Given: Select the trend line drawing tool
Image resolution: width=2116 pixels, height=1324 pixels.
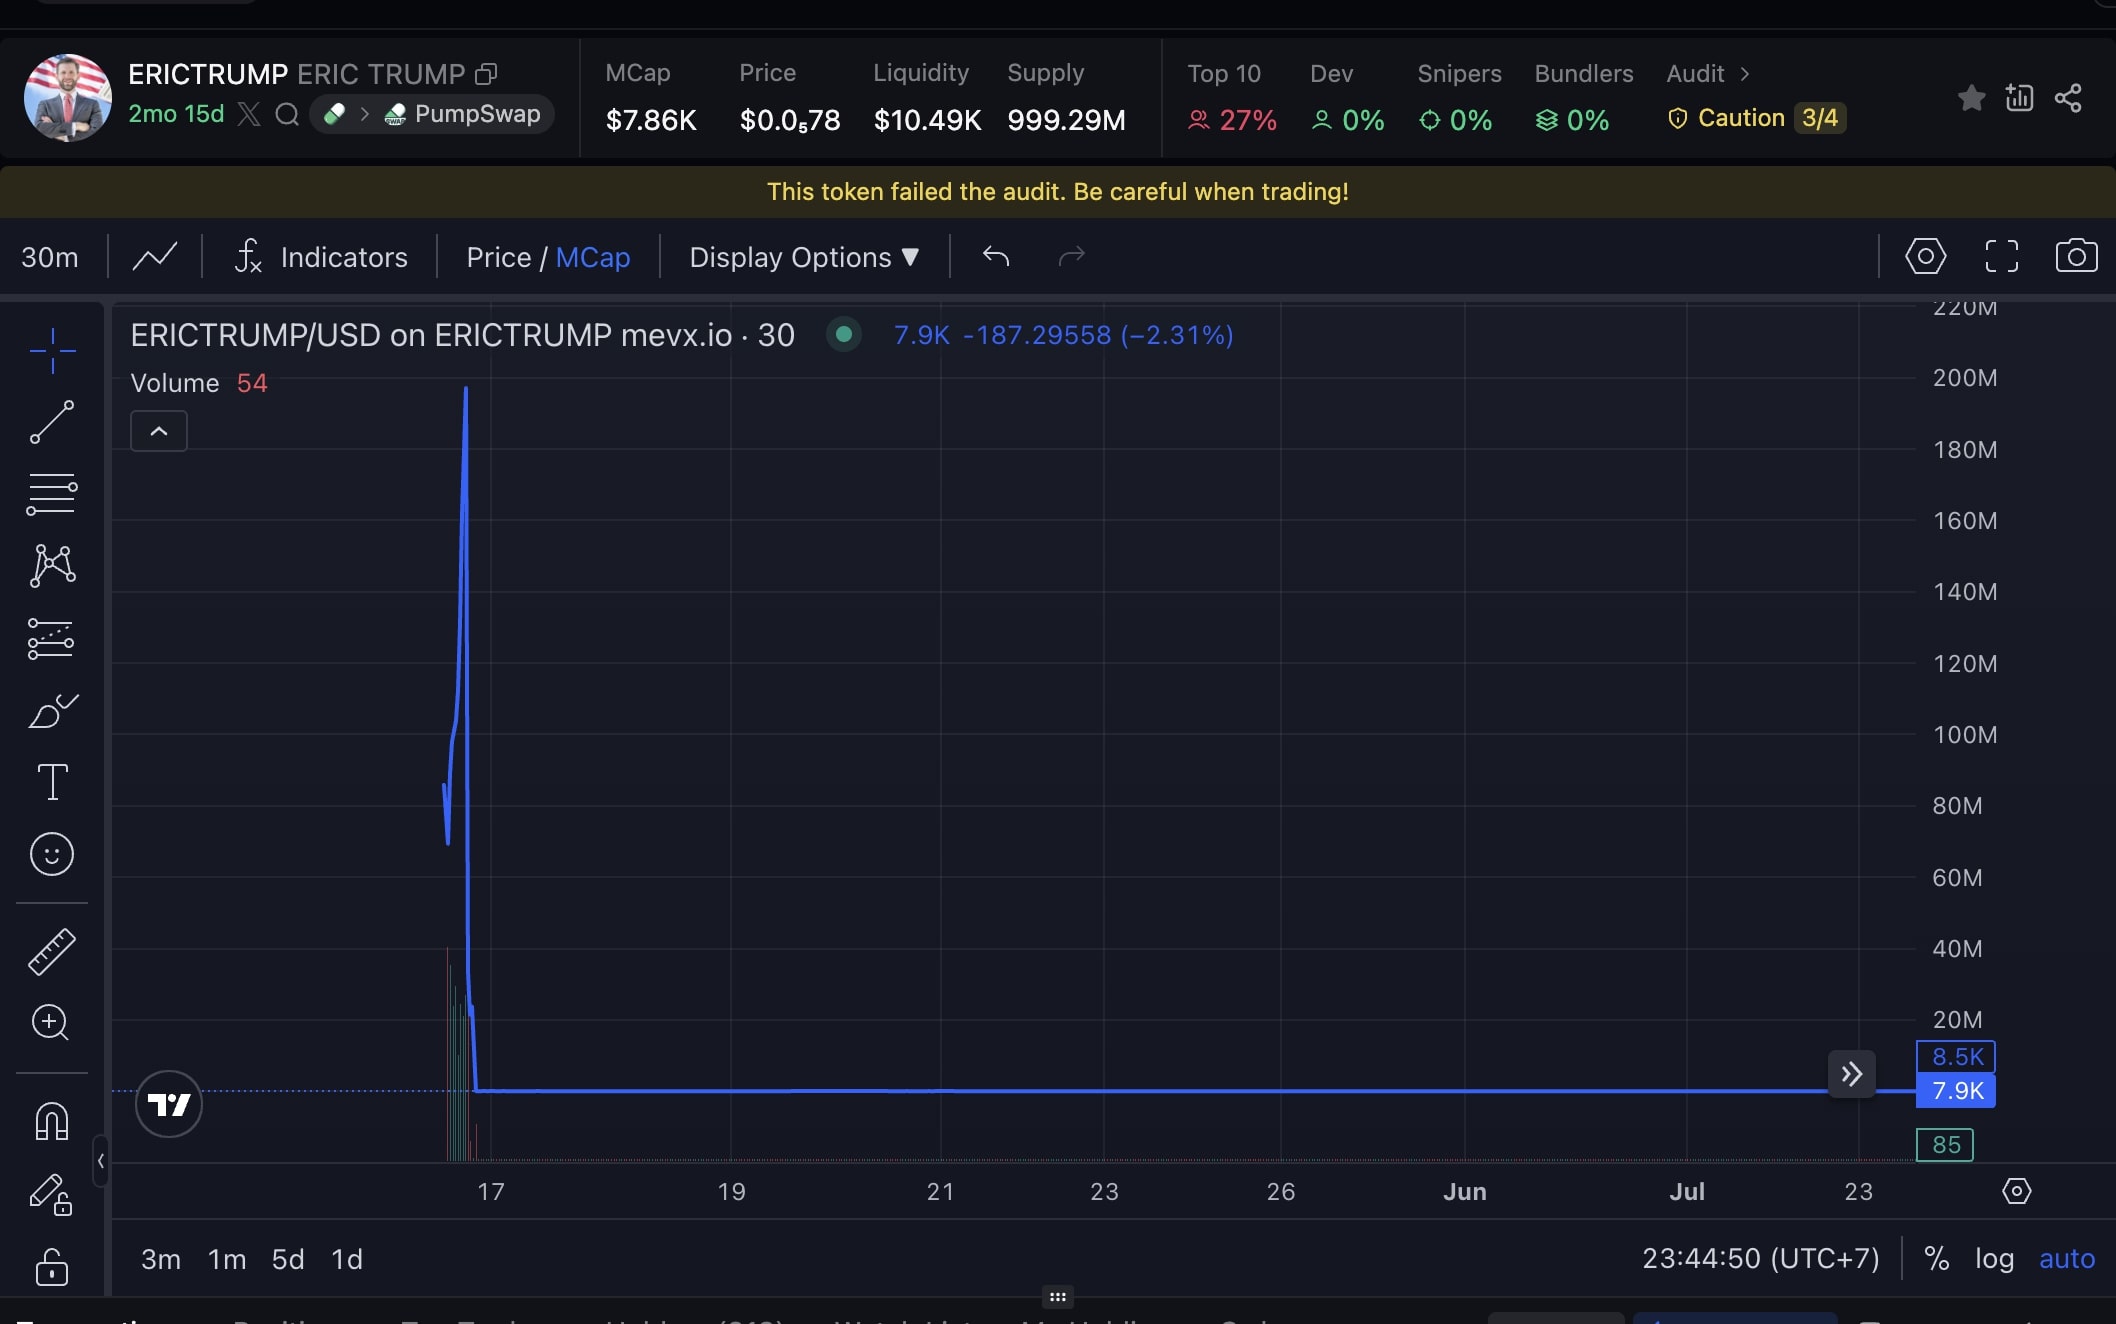Looking at the screenshot, I should tap(52, 422).
